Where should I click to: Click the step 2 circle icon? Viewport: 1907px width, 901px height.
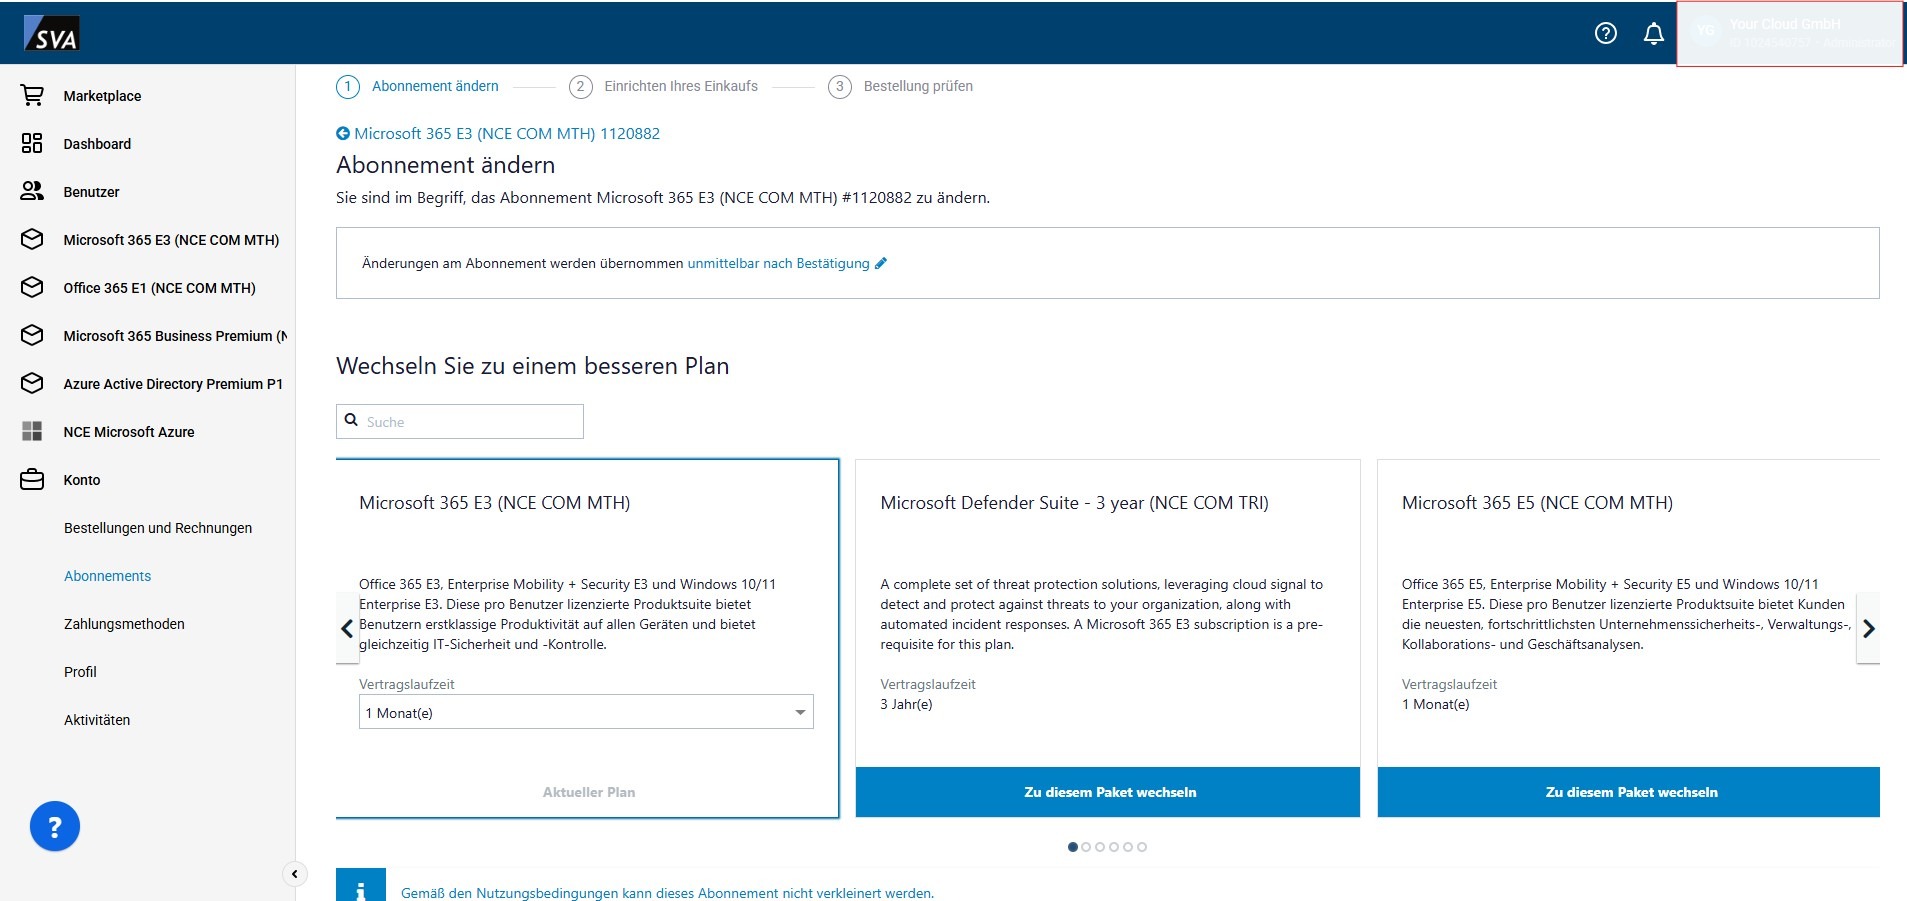coord(580,86)
